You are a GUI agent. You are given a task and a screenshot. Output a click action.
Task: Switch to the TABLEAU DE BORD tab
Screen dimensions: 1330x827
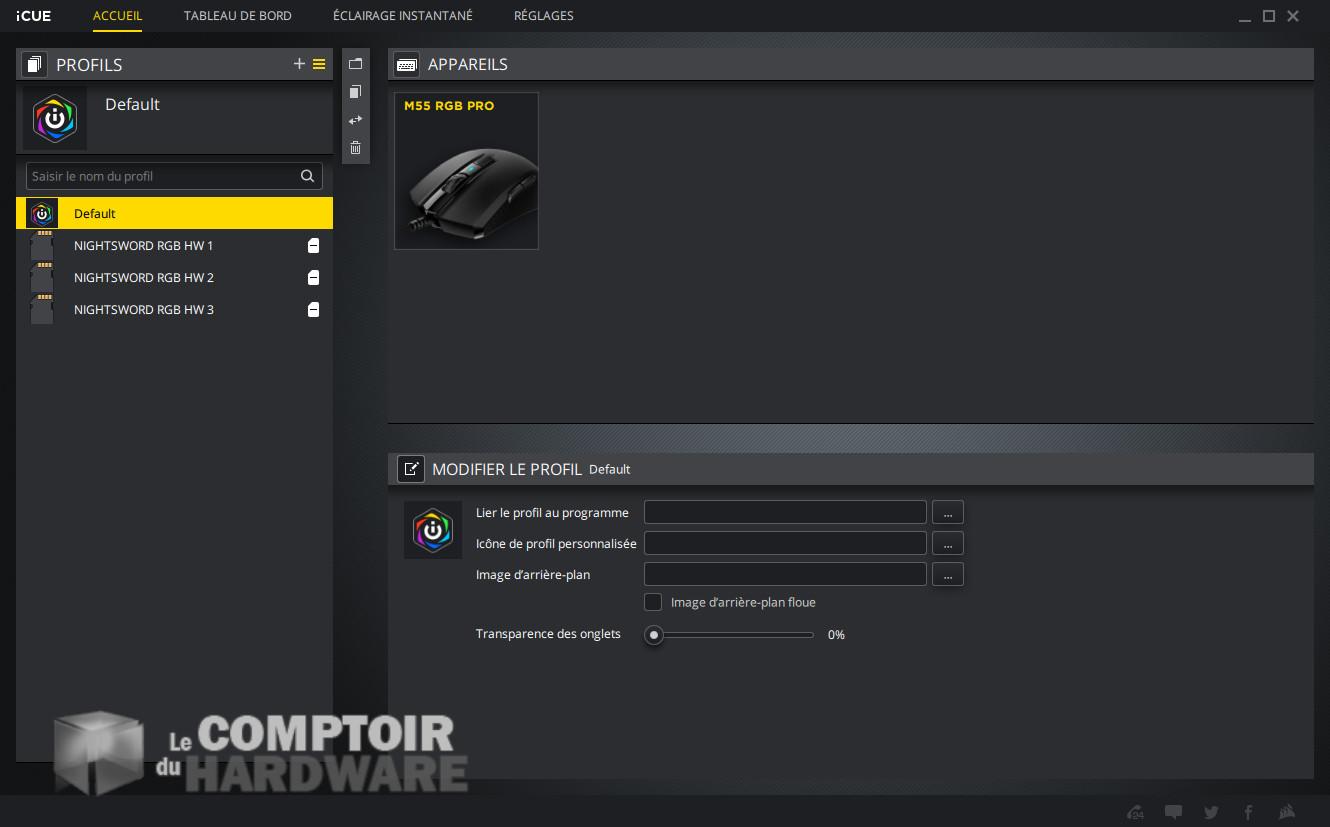pos(237,15)
